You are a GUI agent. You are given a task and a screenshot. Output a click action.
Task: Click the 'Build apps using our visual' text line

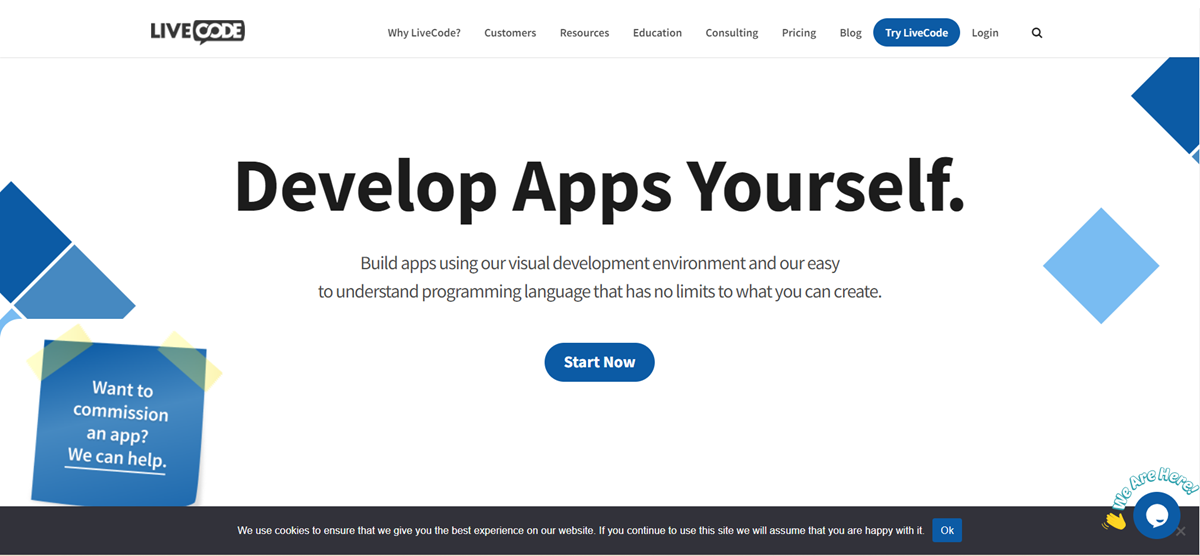click(600, 263)
